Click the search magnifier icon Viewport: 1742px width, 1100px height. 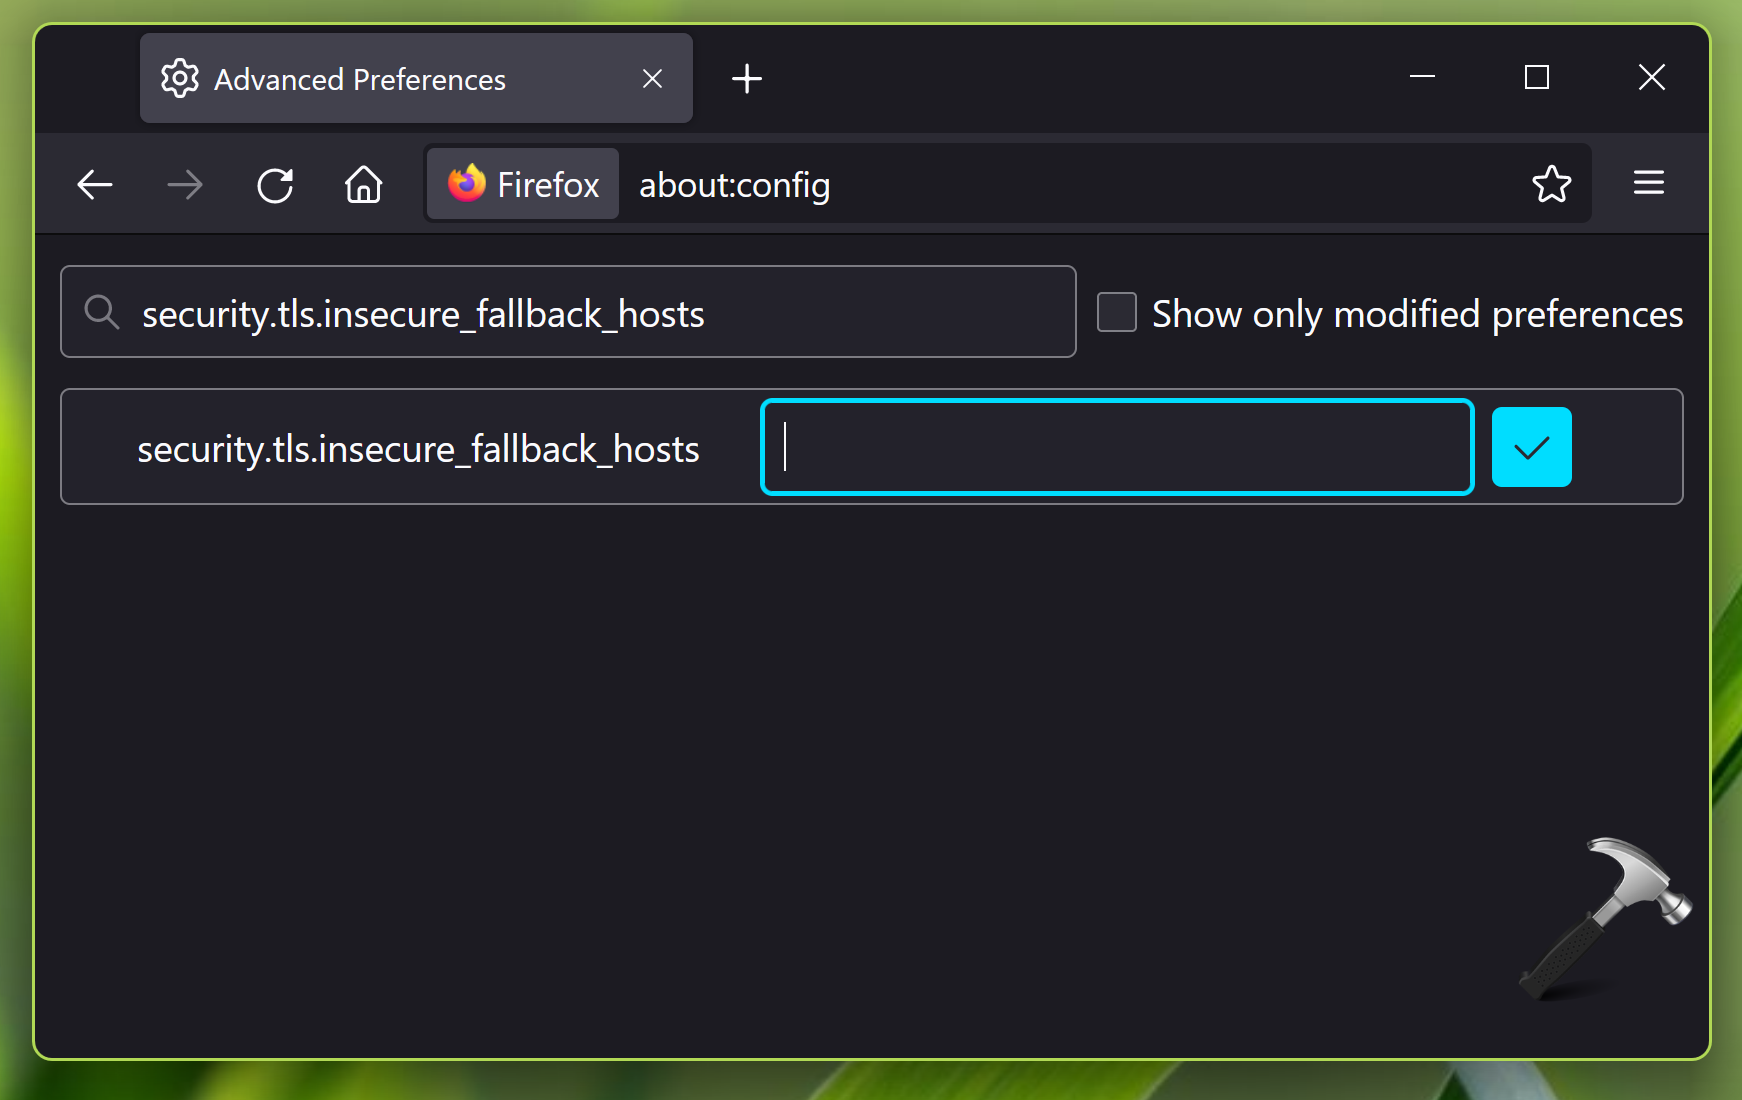(x=101, y=312)
